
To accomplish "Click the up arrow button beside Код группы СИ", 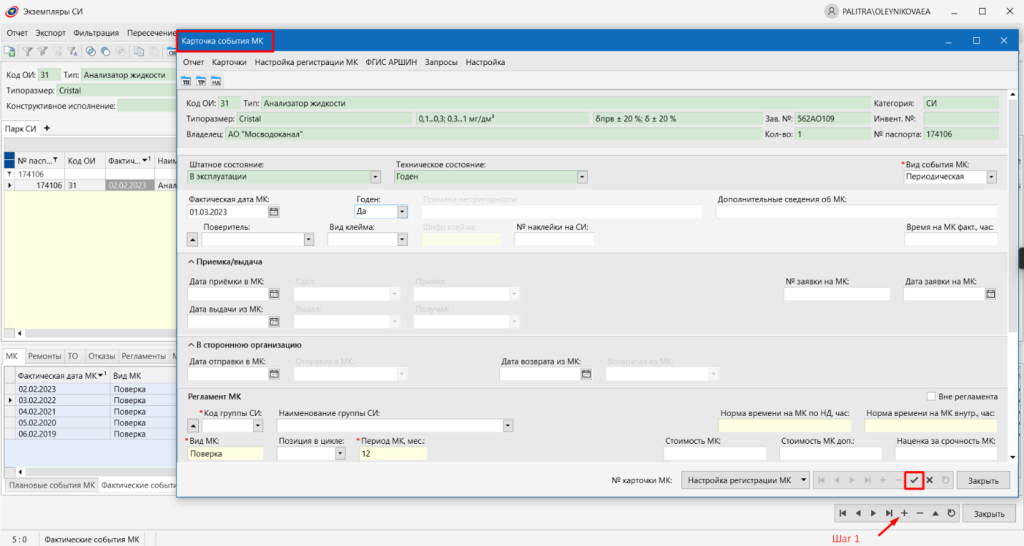I will [x=193, y=426].
